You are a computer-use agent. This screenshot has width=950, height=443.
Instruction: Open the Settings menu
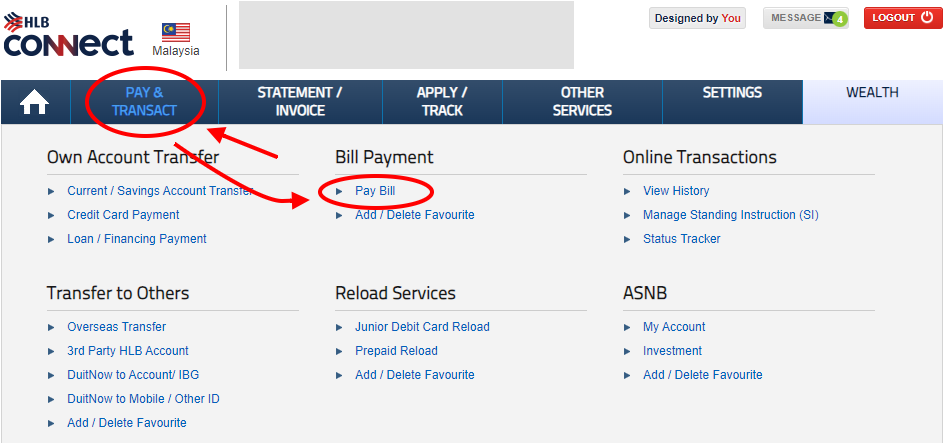click(732, 93)
